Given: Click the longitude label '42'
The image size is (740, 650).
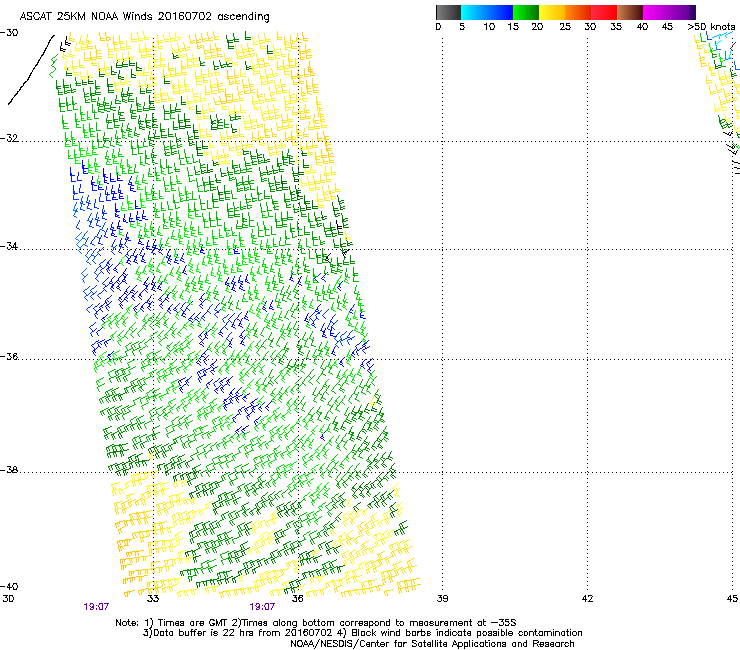Looking at the screenshot, I should [x=587, y=599].
